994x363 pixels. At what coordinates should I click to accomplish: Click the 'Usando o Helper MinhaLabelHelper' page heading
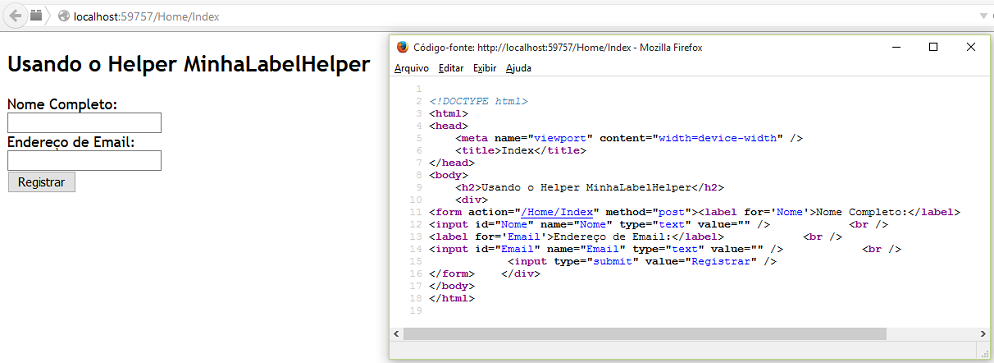pos(188,65)
